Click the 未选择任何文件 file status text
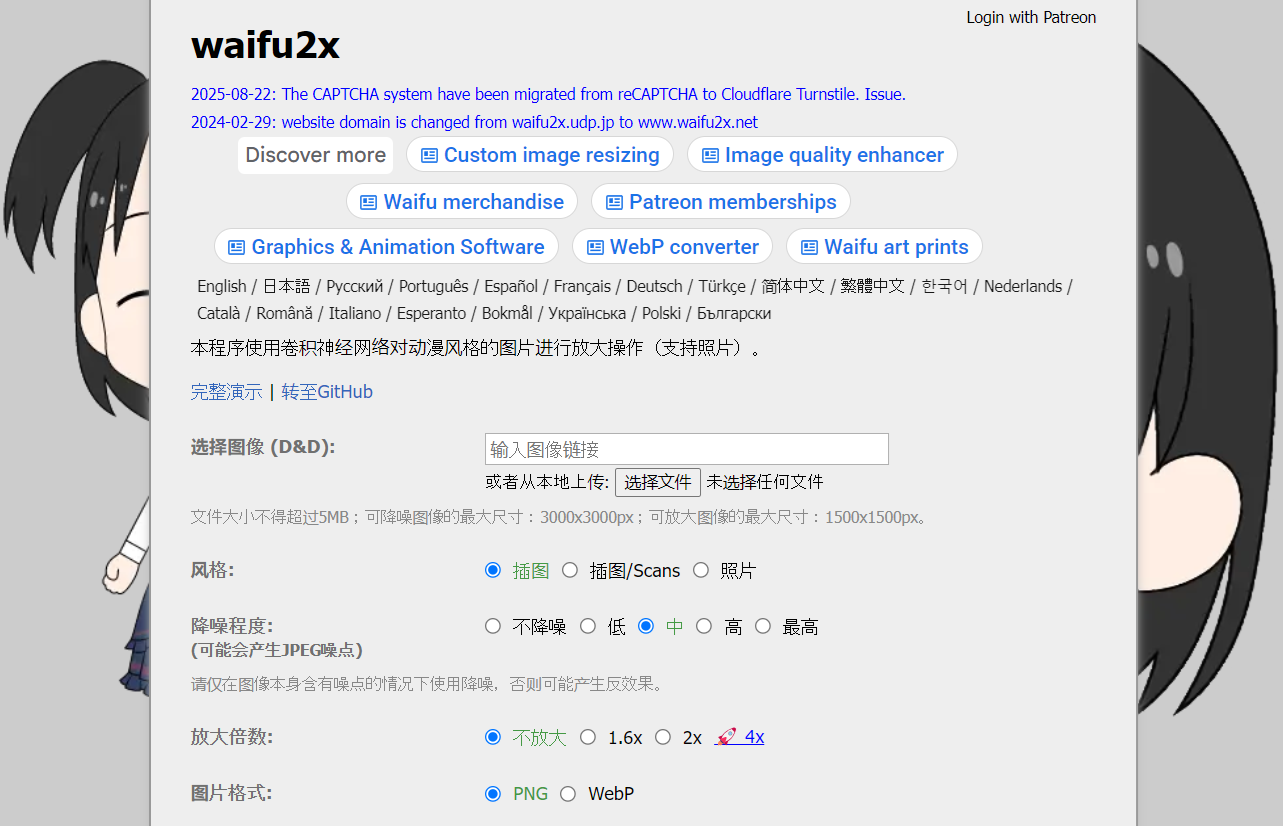 (765, 482)
